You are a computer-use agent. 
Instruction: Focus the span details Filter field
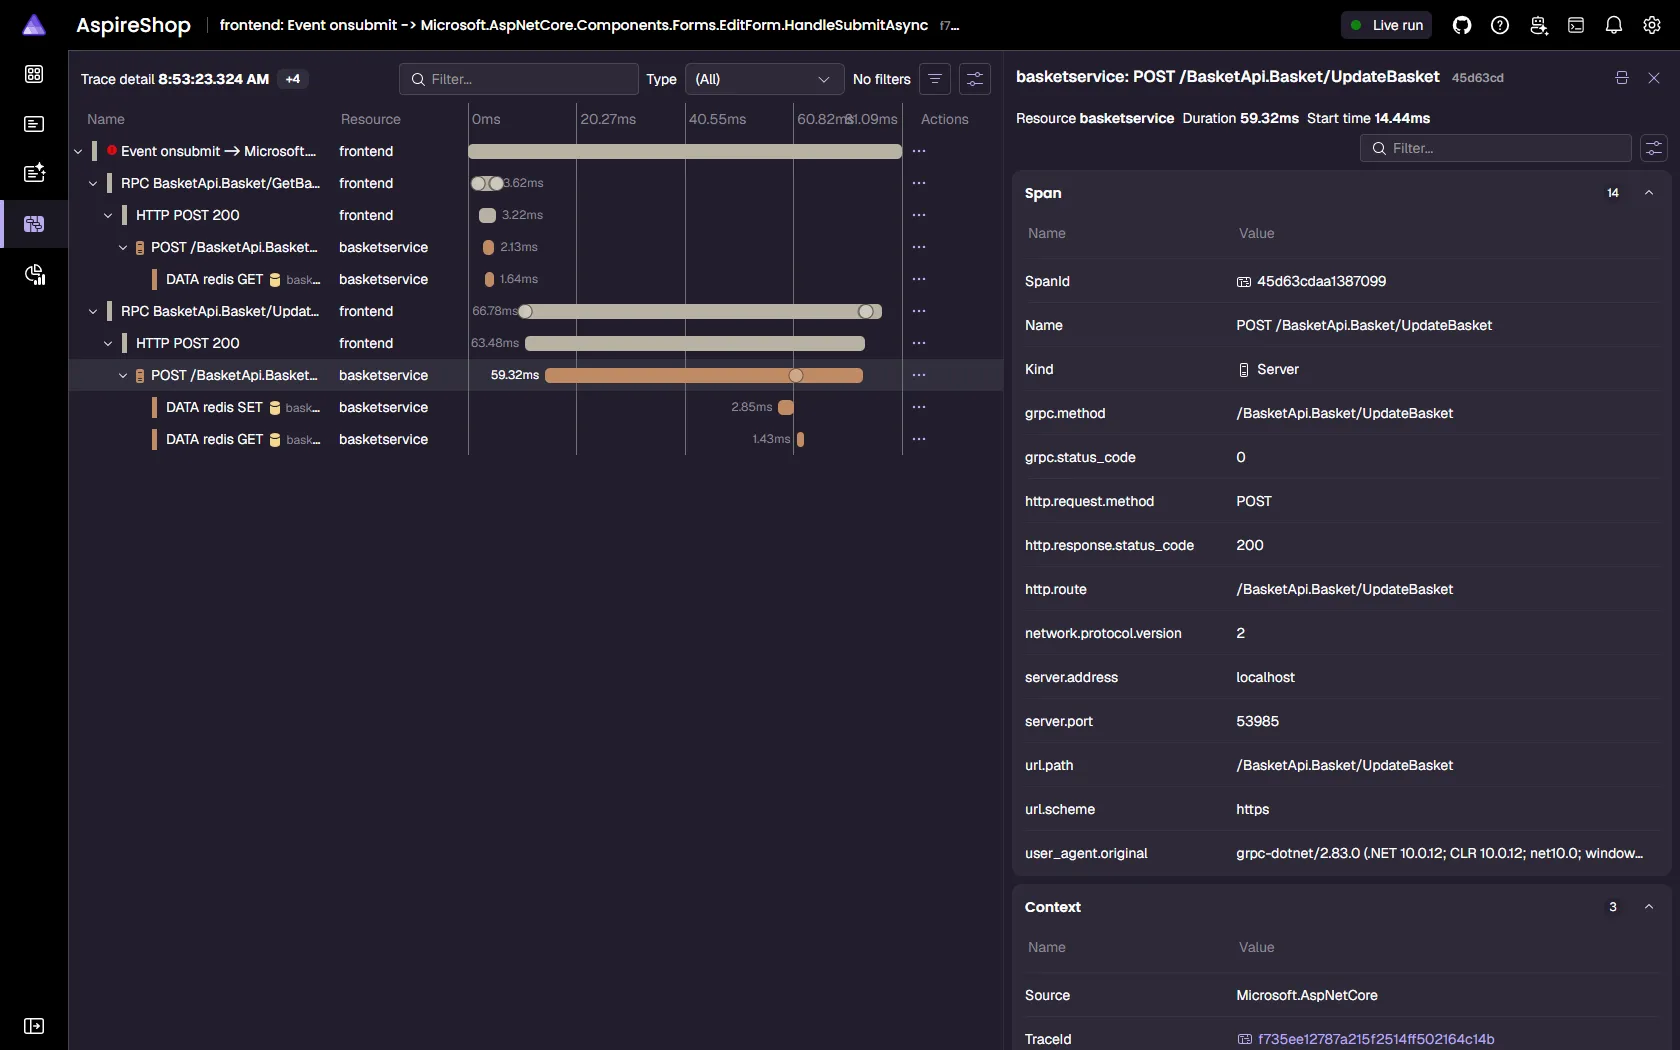(x=1495, y=148)
